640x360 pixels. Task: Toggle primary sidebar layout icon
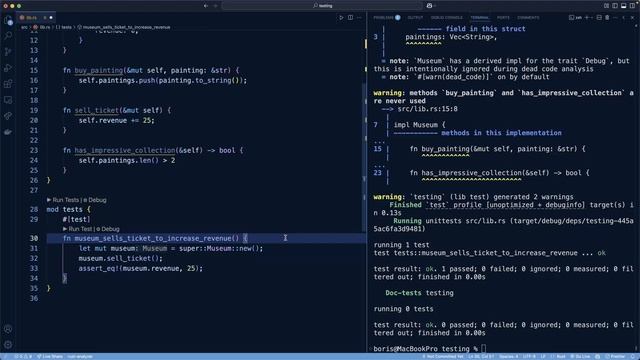click(615, 6)
